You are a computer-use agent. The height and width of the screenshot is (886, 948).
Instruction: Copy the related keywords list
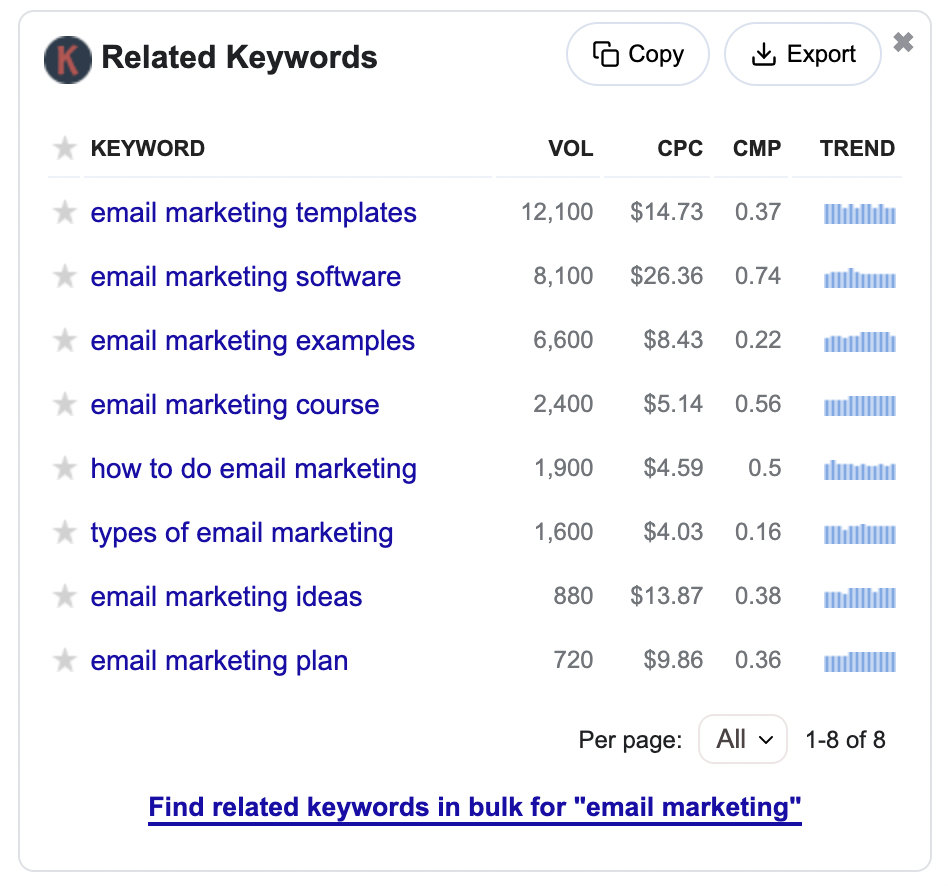coord(638,54)
